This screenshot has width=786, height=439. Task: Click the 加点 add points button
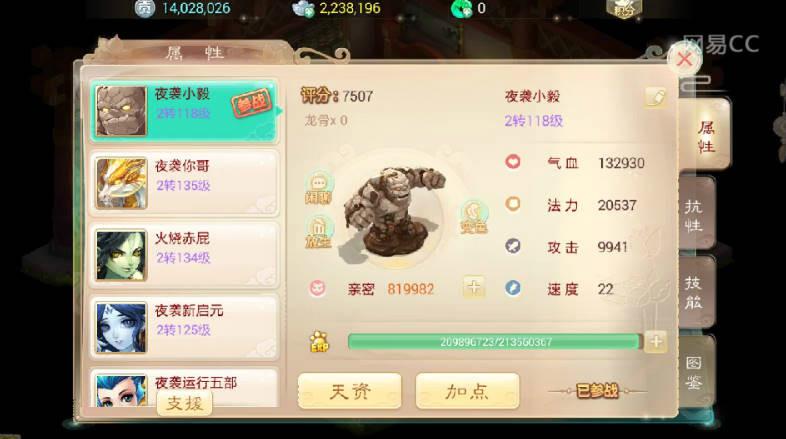[x=467, y=391]
